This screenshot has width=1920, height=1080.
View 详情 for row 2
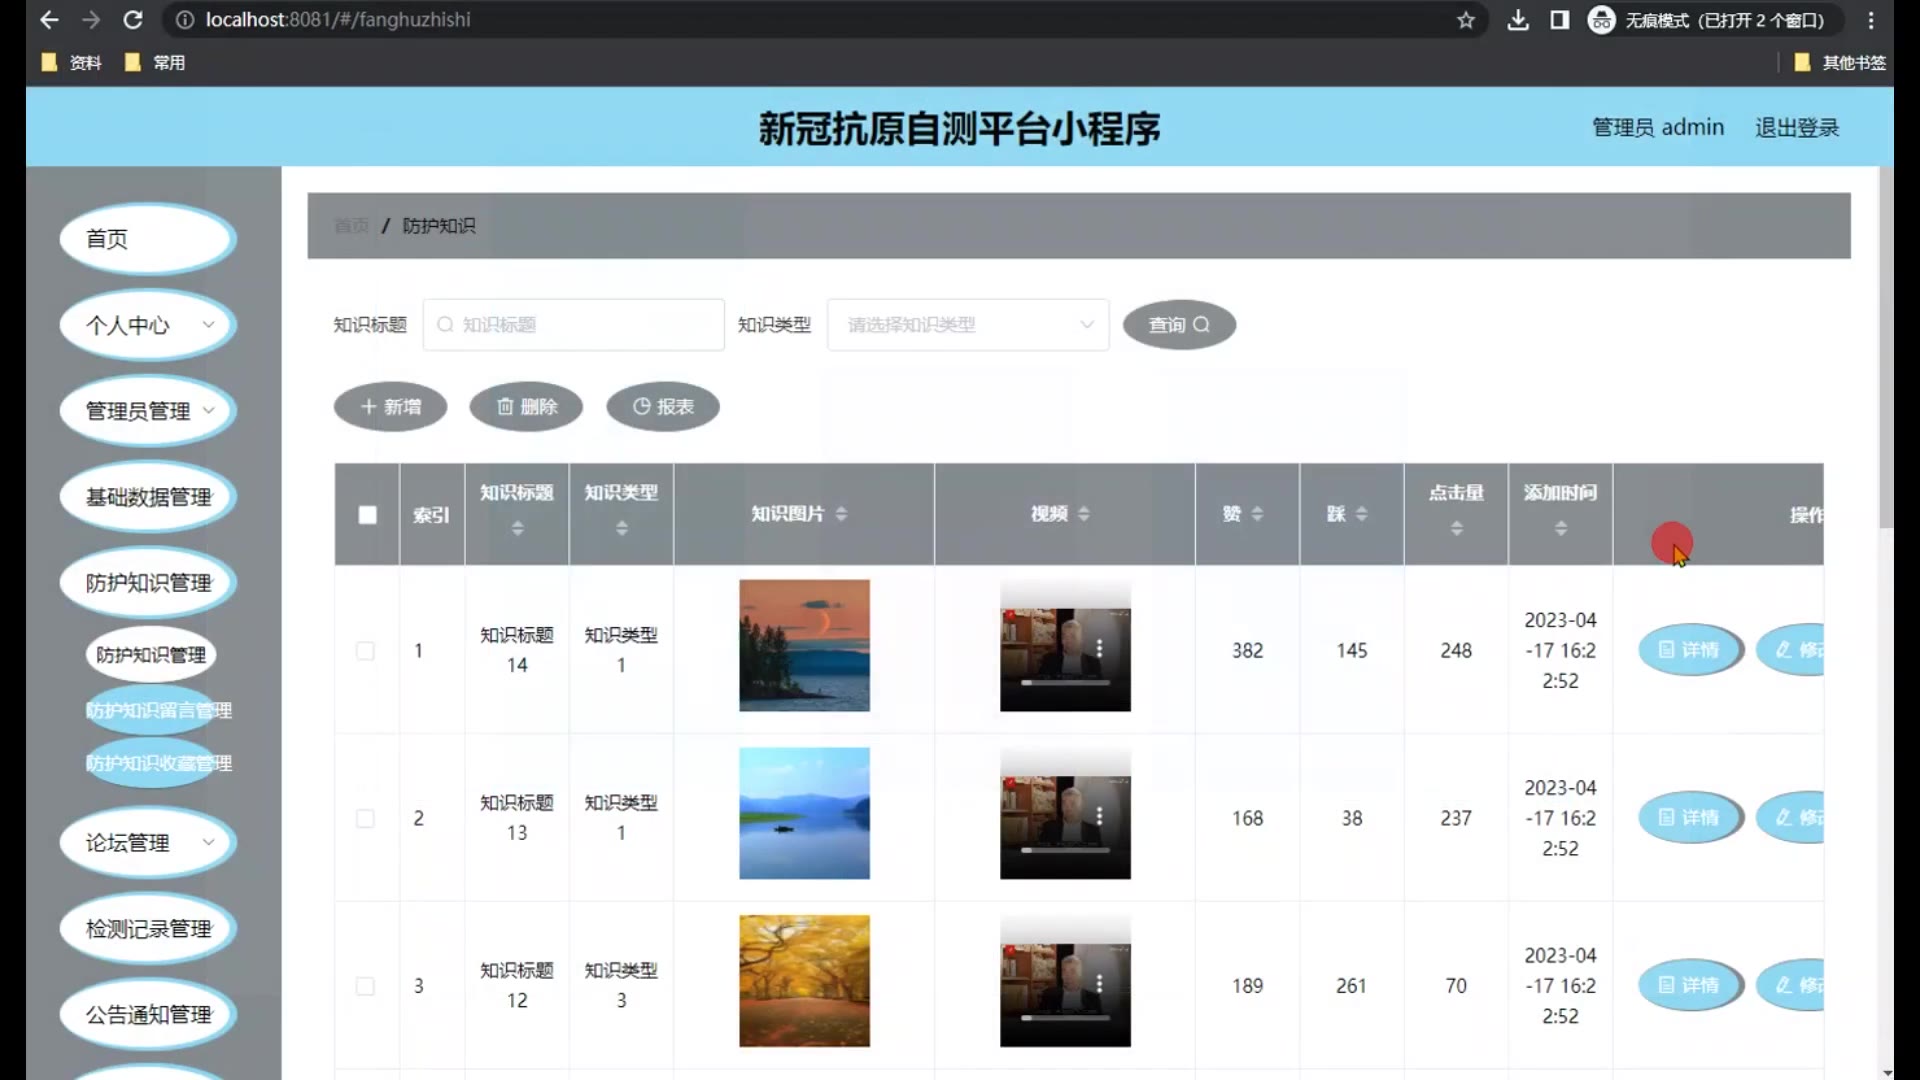pyautogui.click(x=1690, y=818)
